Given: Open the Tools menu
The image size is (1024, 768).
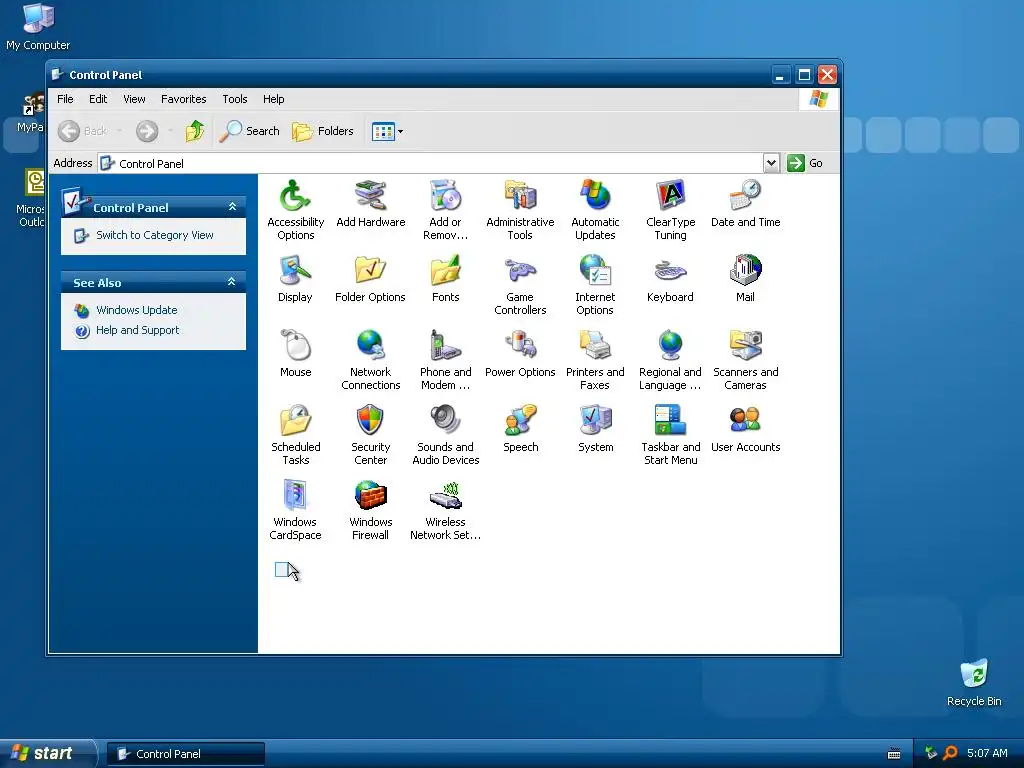Looking at the screenshot, I should 234,99.
